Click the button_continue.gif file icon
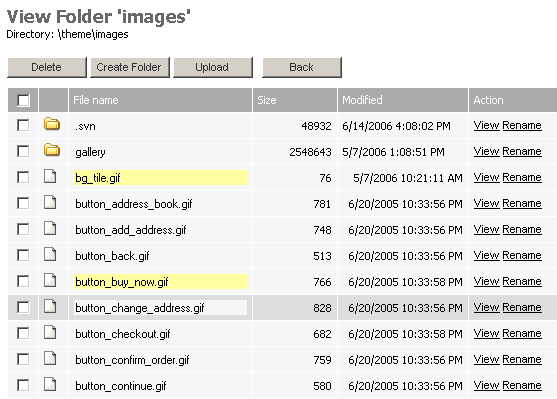Image resolution: width=557 pixels, height=399 pixels. (x=50, y=384)
